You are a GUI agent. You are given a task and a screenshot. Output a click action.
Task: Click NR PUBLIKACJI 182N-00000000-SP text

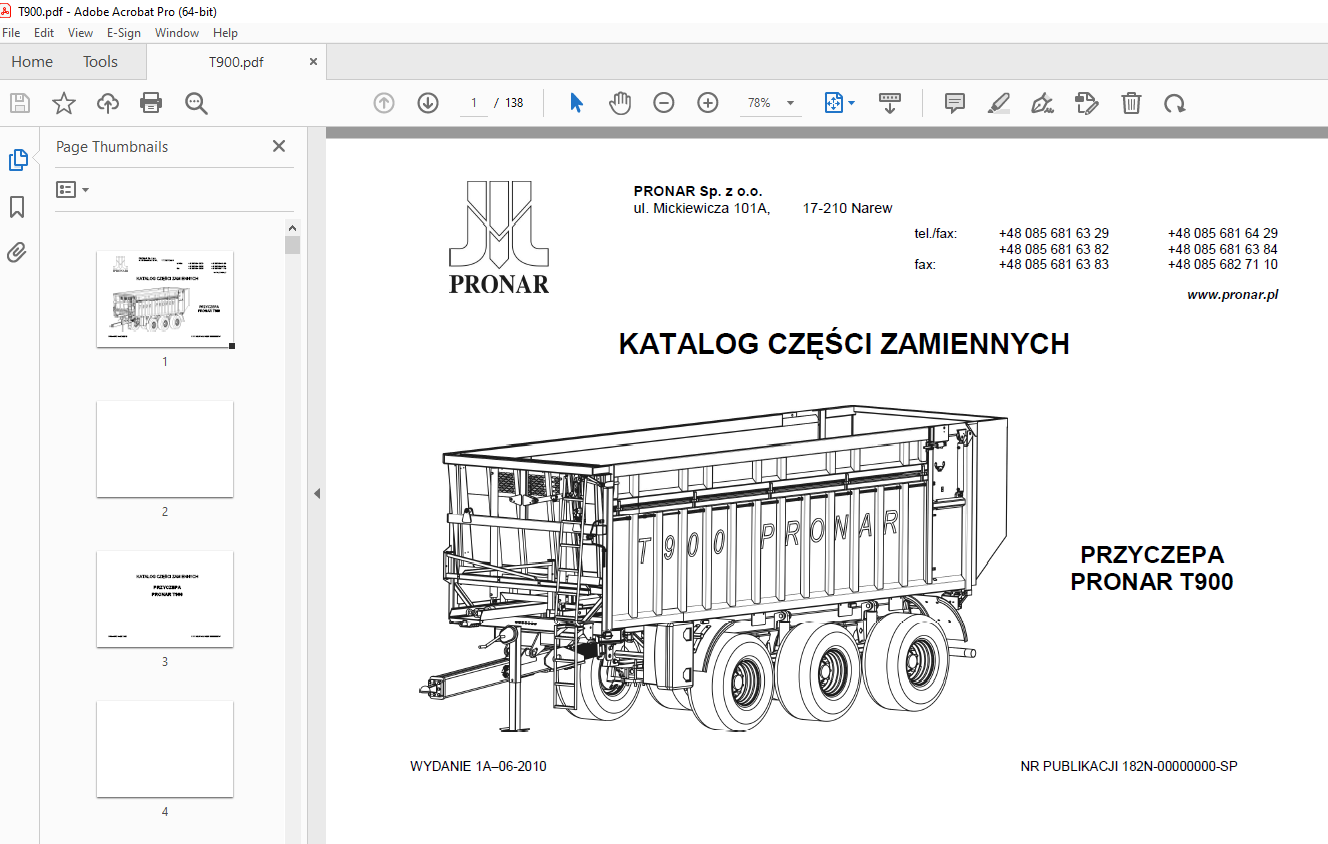[1129, 767]
